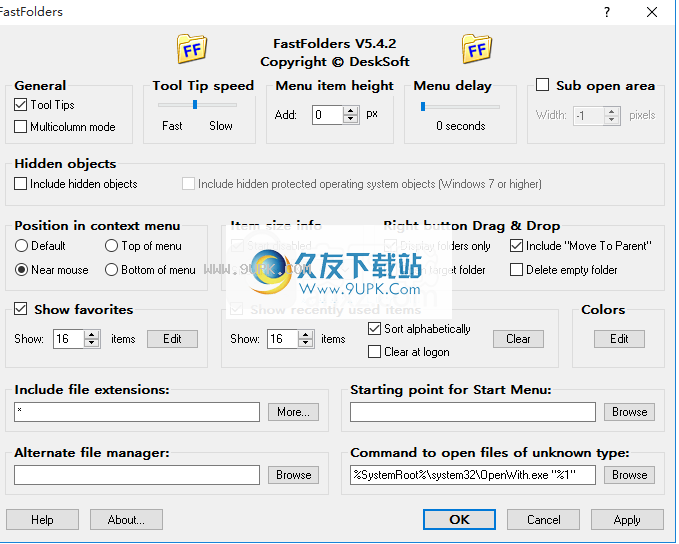The width and height of the screenshot is (679, 544).
Task: Choose the Near mouse radio option
Action: click(x=21, y=269)
